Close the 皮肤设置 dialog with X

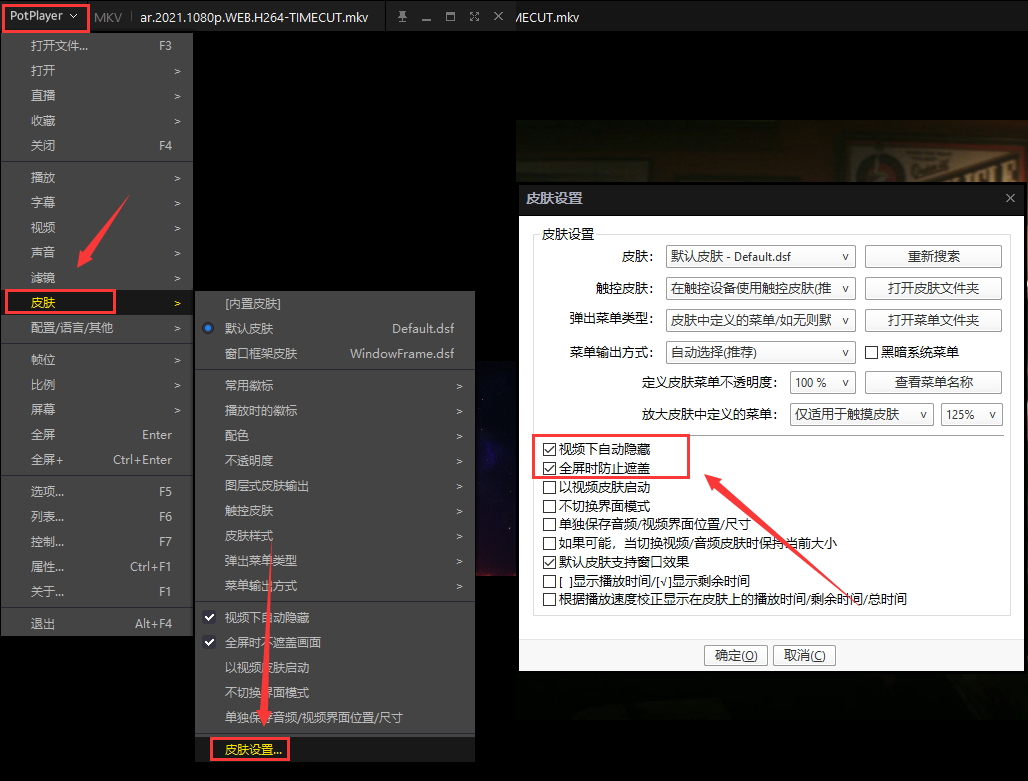(1010, 199)
